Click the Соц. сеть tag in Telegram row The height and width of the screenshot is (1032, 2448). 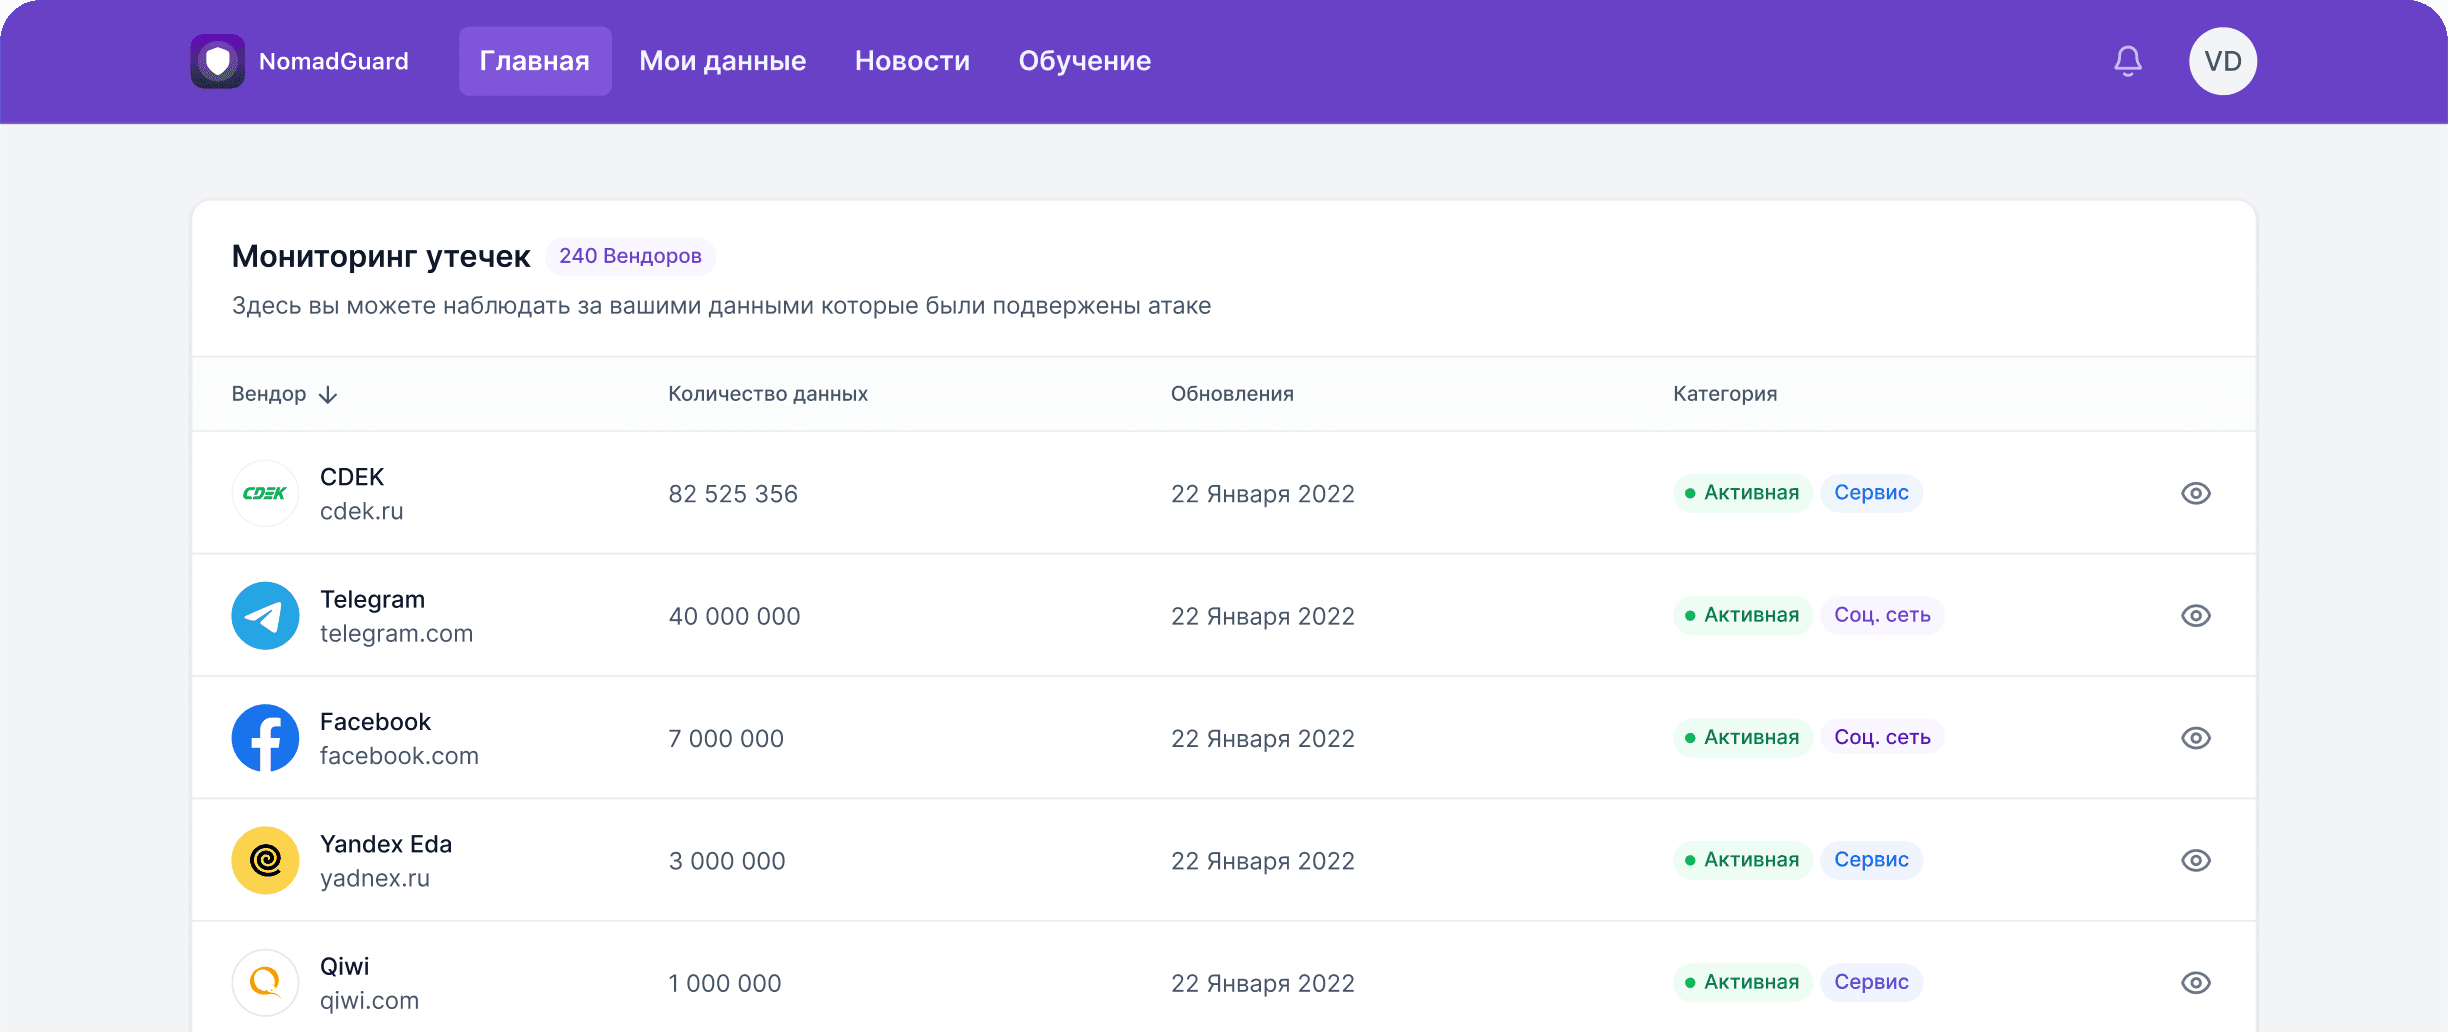1882,615
